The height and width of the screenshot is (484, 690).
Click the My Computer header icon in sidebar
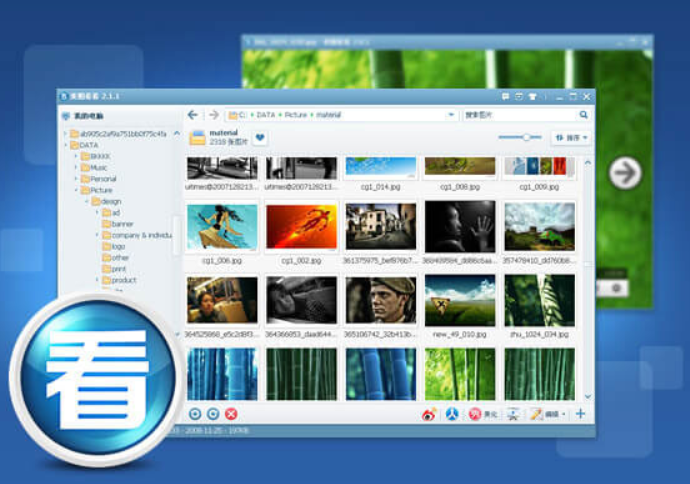click(66, 116)
